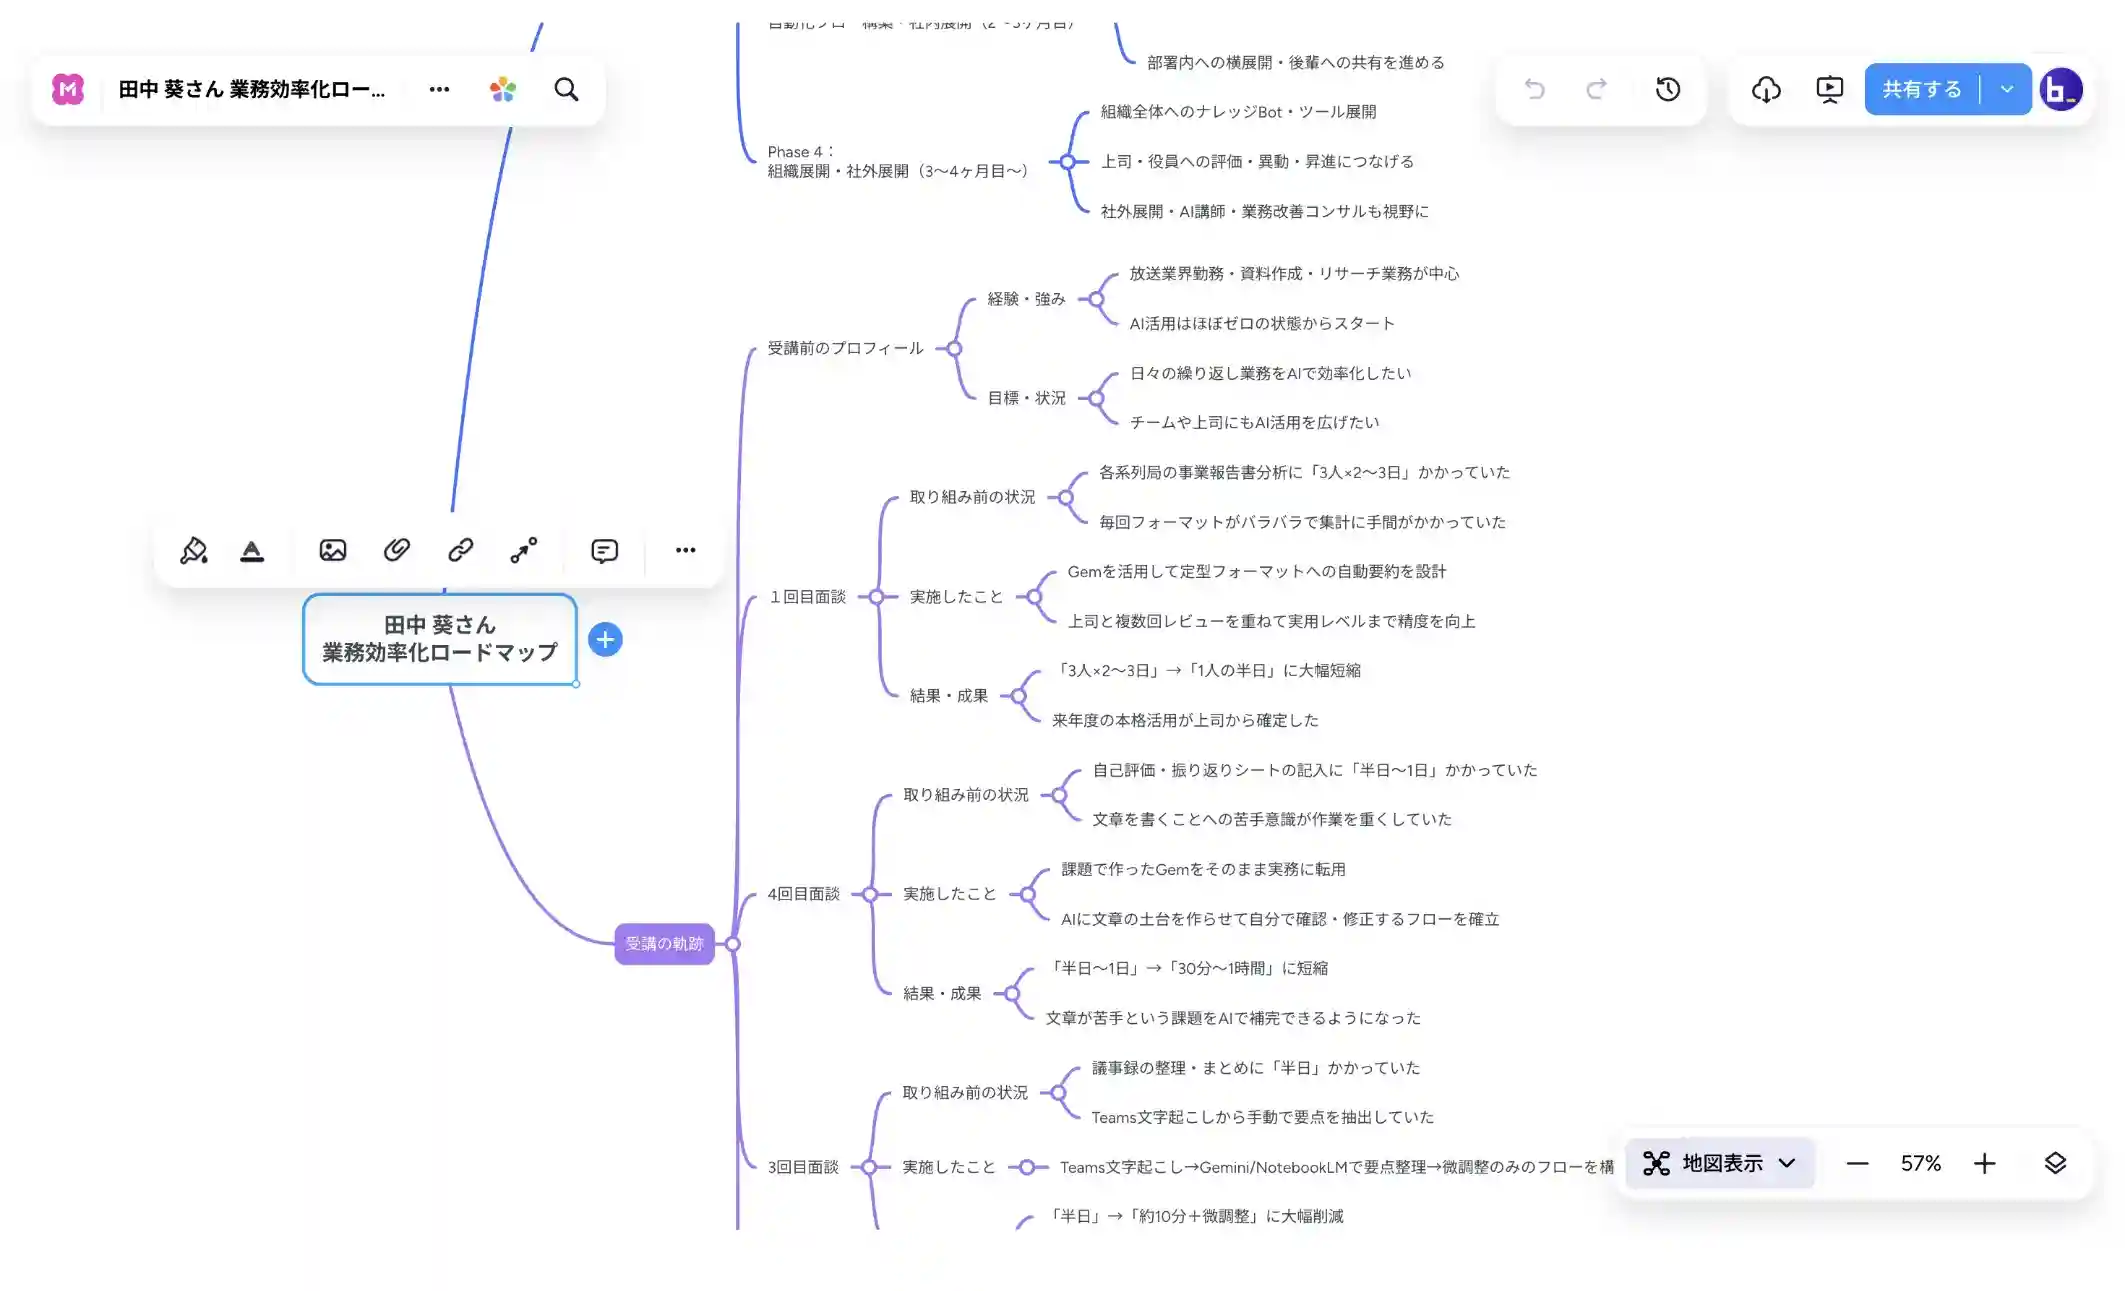This screenshot has width=2125, height=1291.
Task: Start presentation mode icon
Action: [x=1829, y=89]
